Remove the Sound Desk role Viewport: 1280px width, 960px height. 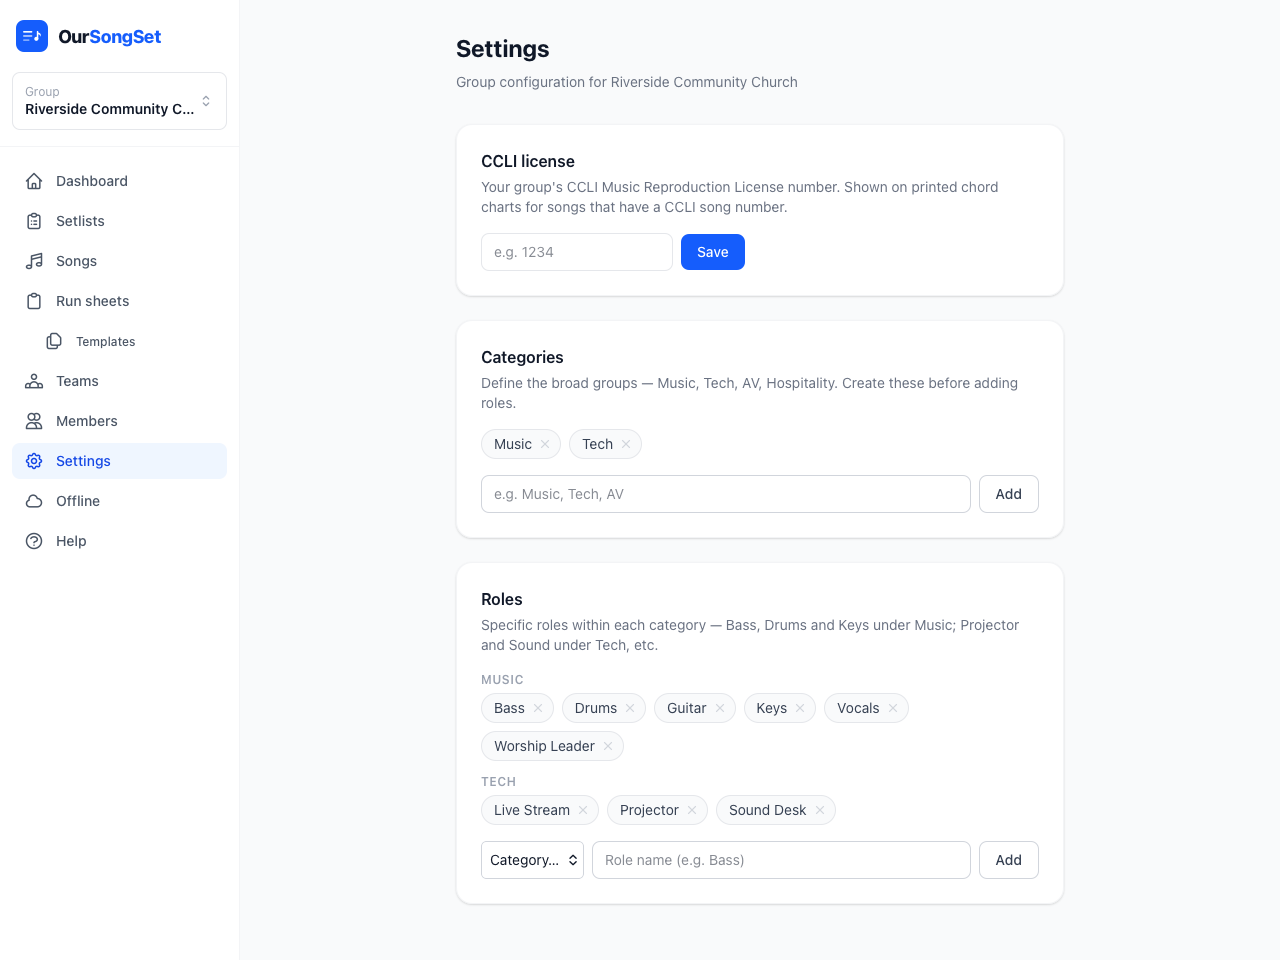820,810
